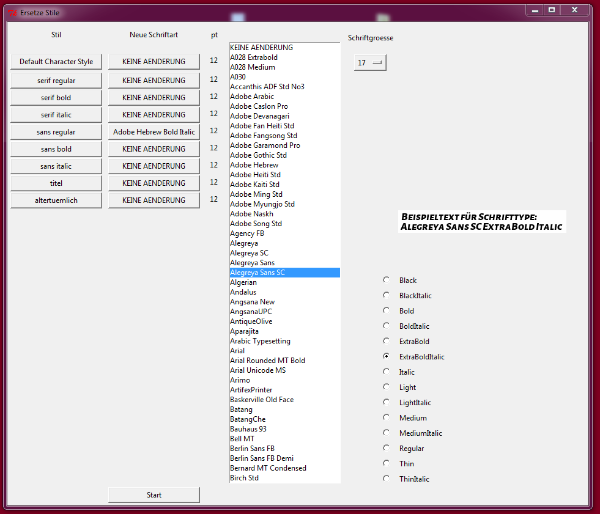The image size is (600, 514).
Task: Pick Berlin Sans FB Demi font
Action: [262, 458]
